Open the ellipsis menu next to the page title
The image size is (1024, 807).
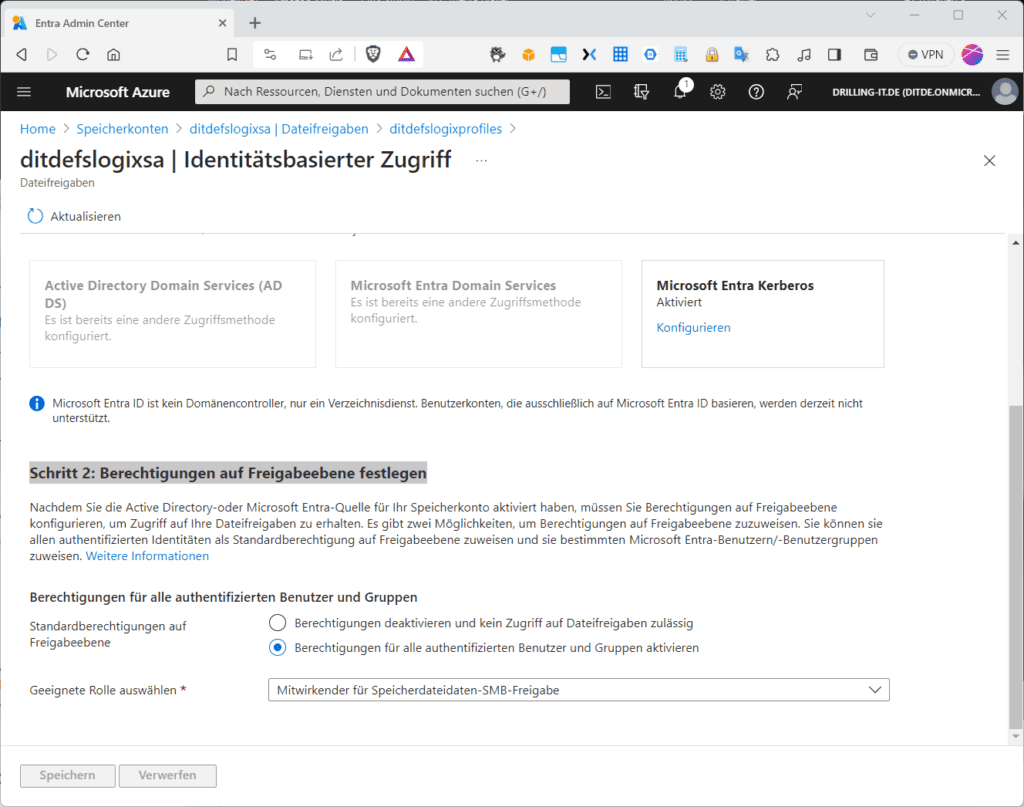(x=481, y=161)
